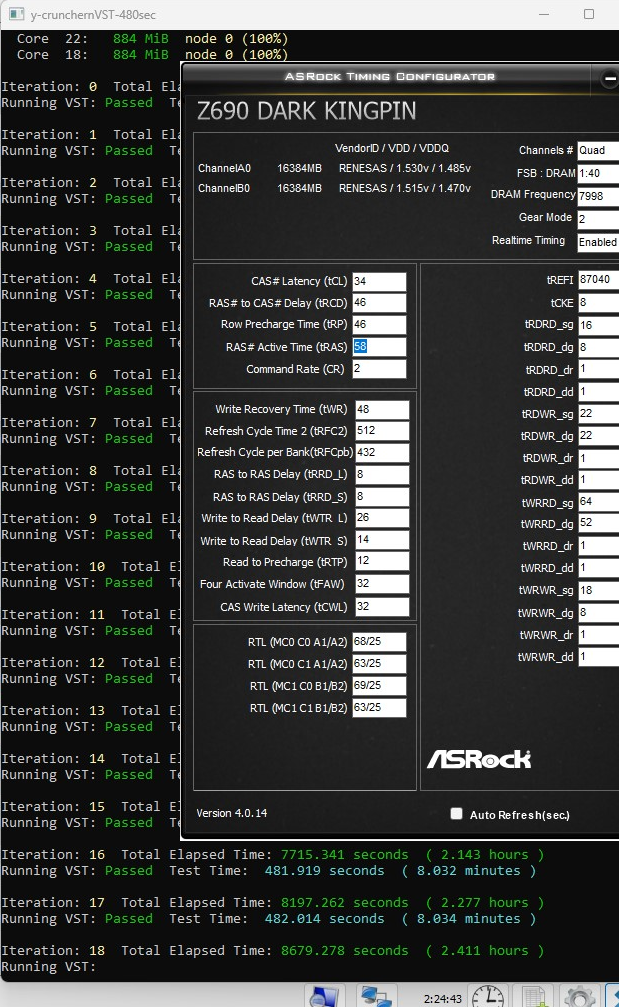This screenshot has height=1007, width=619.
Task: Select the Write Recovery Time (tWR) field
Action: (381, 409)
